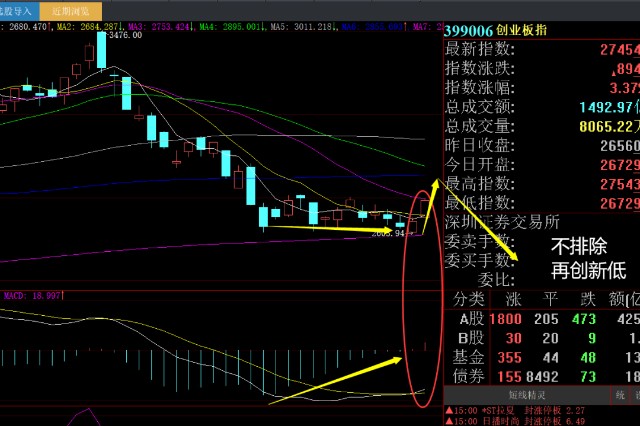Select the B股 row label

[x=471, y=338]
